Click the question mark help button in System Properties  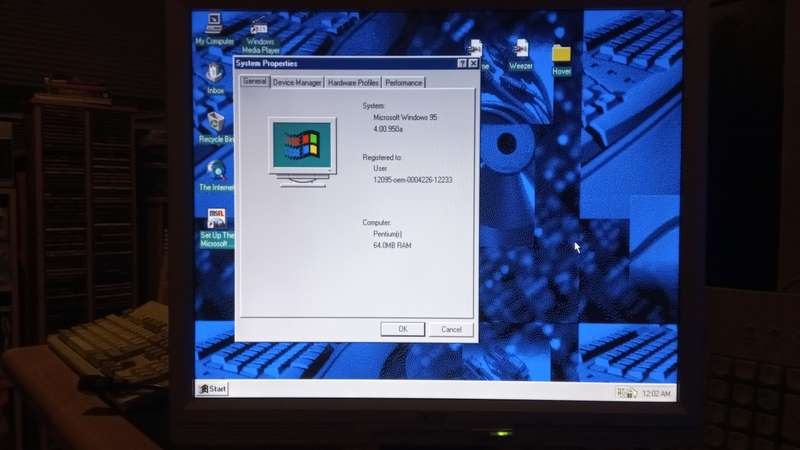(462, 63)
